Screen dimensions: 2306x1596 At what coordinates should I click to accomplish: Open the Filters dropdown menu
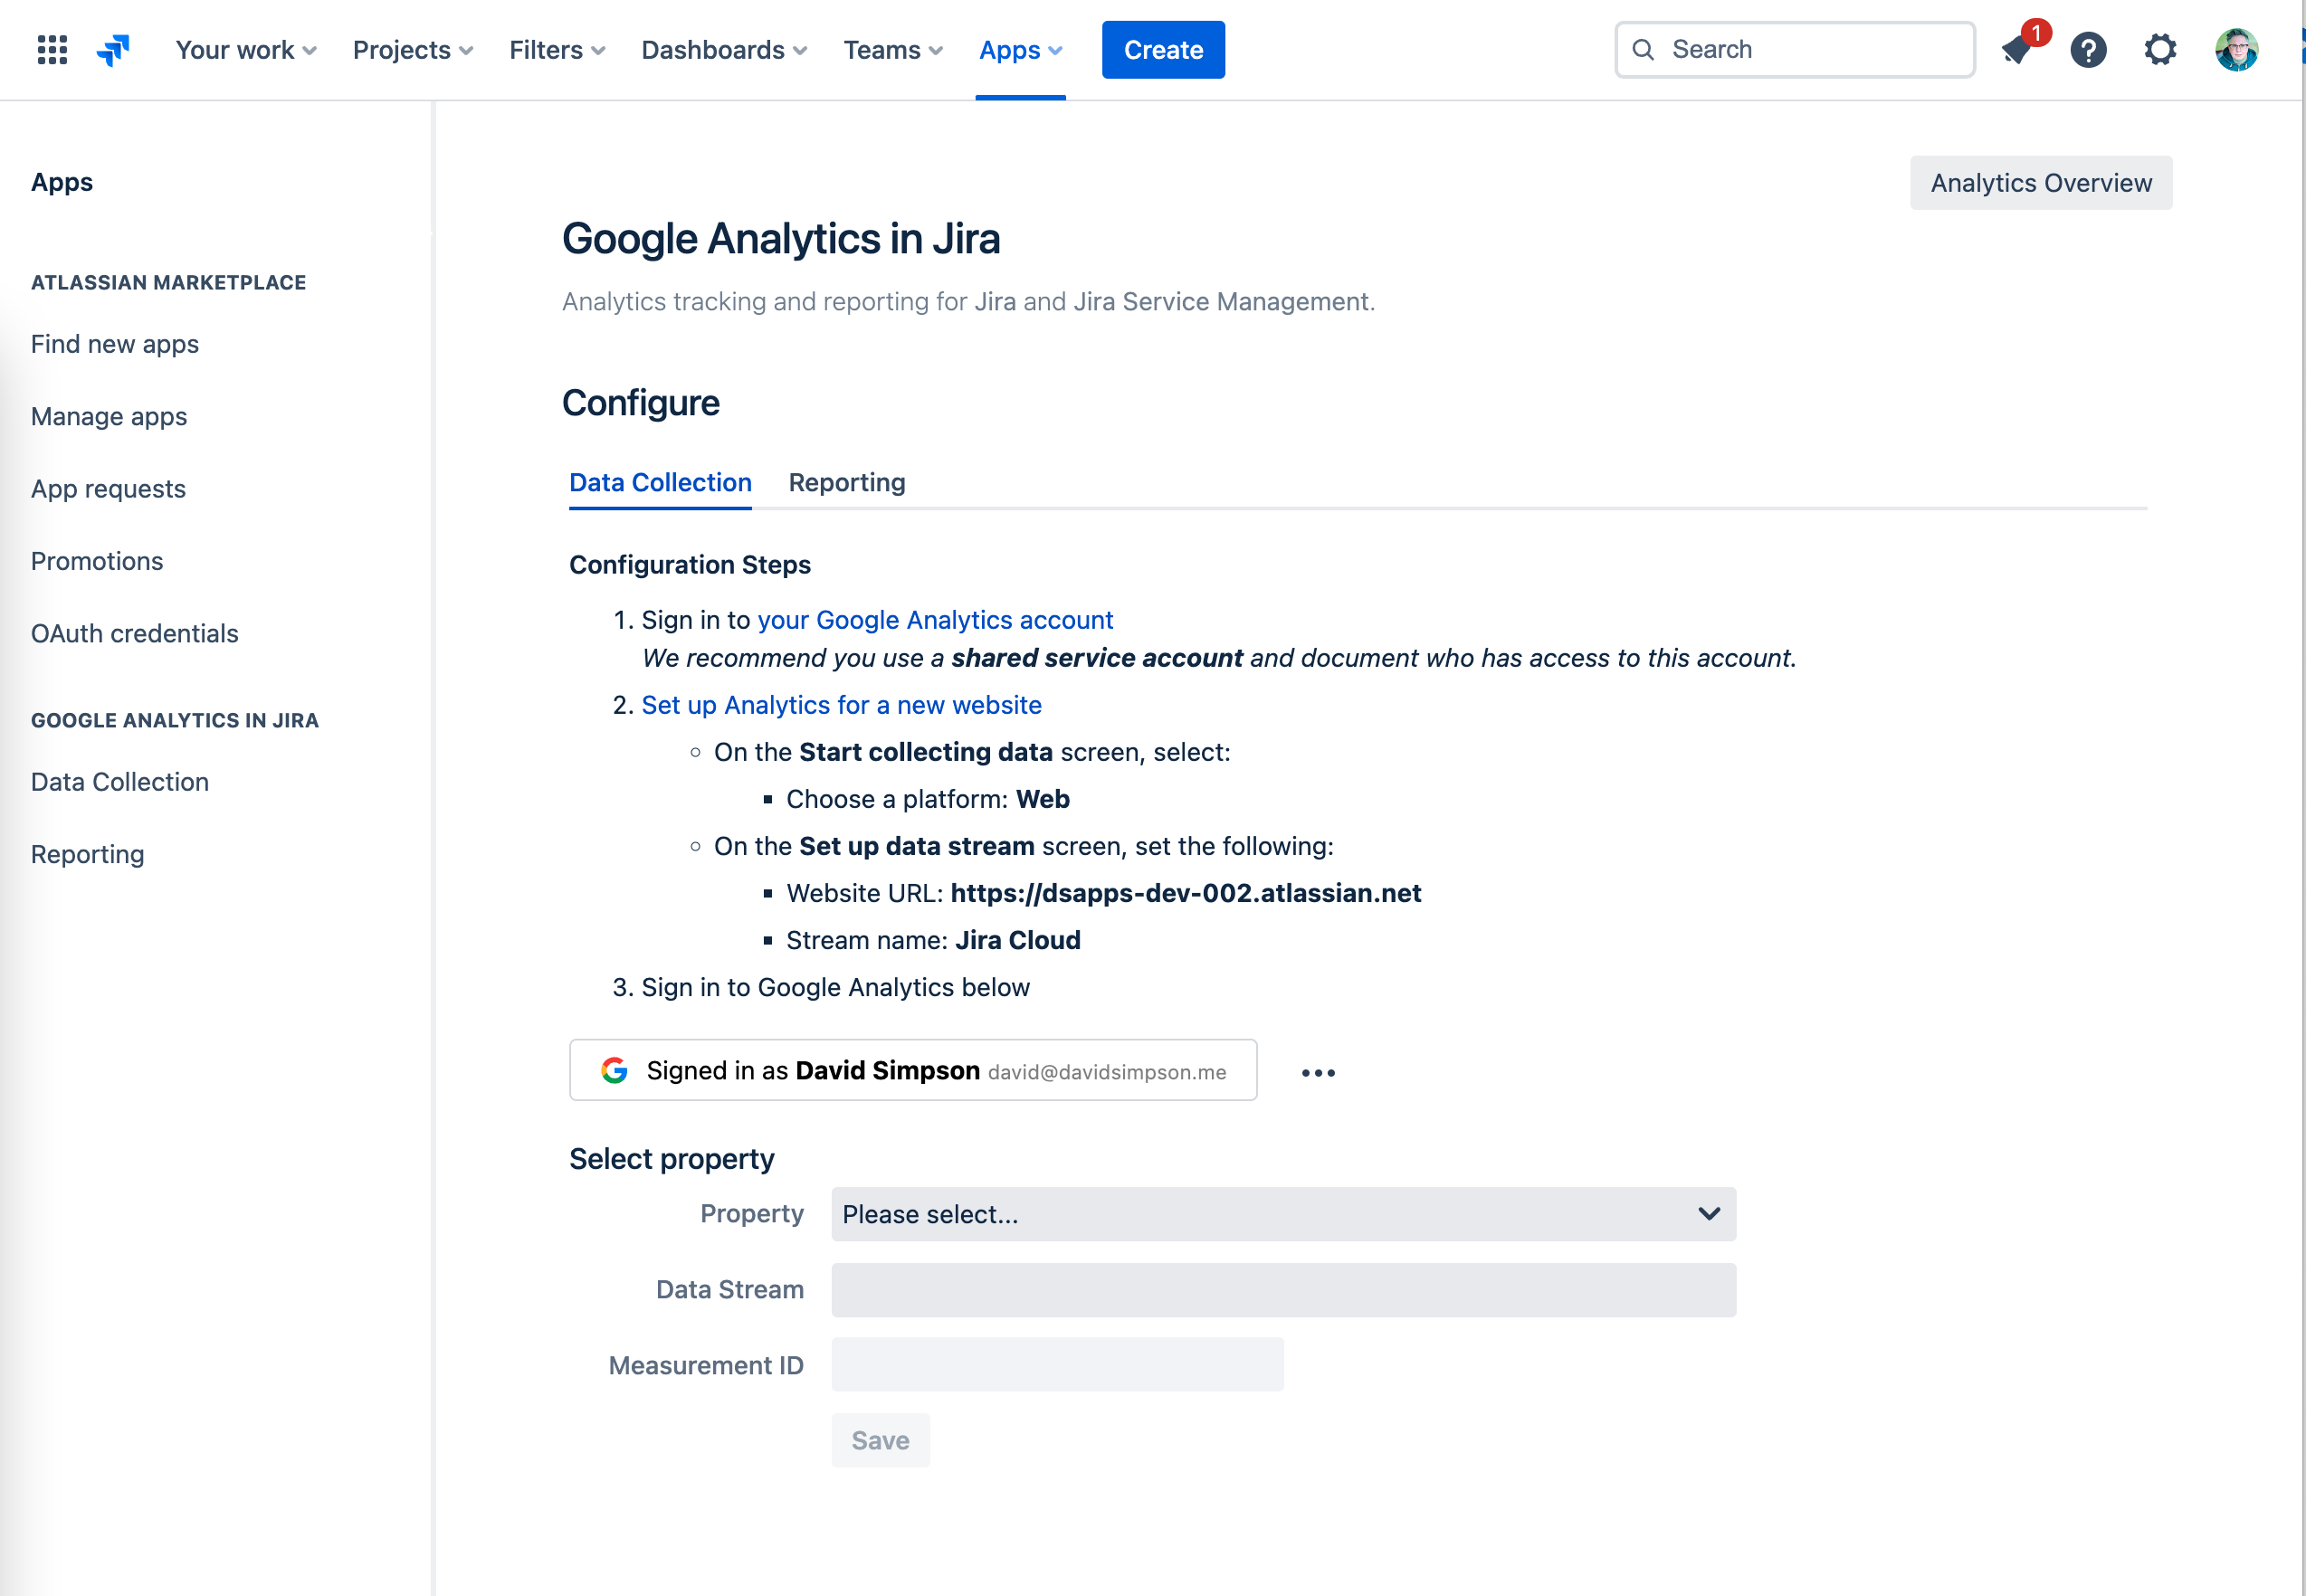click(x=557, y=50)
